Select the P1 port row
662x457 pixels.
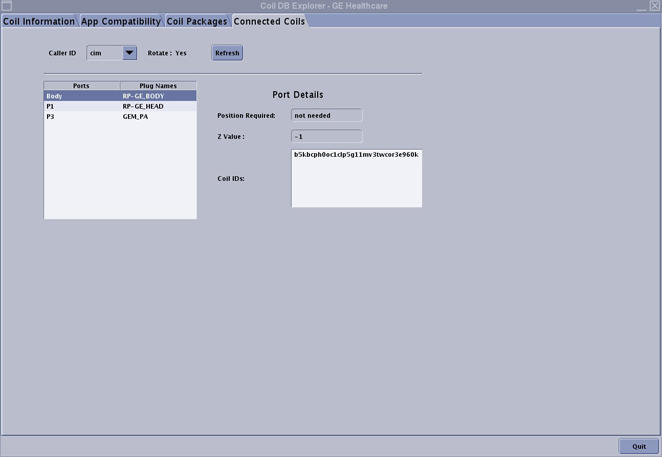pyautogui.click(x=81, y=106)
